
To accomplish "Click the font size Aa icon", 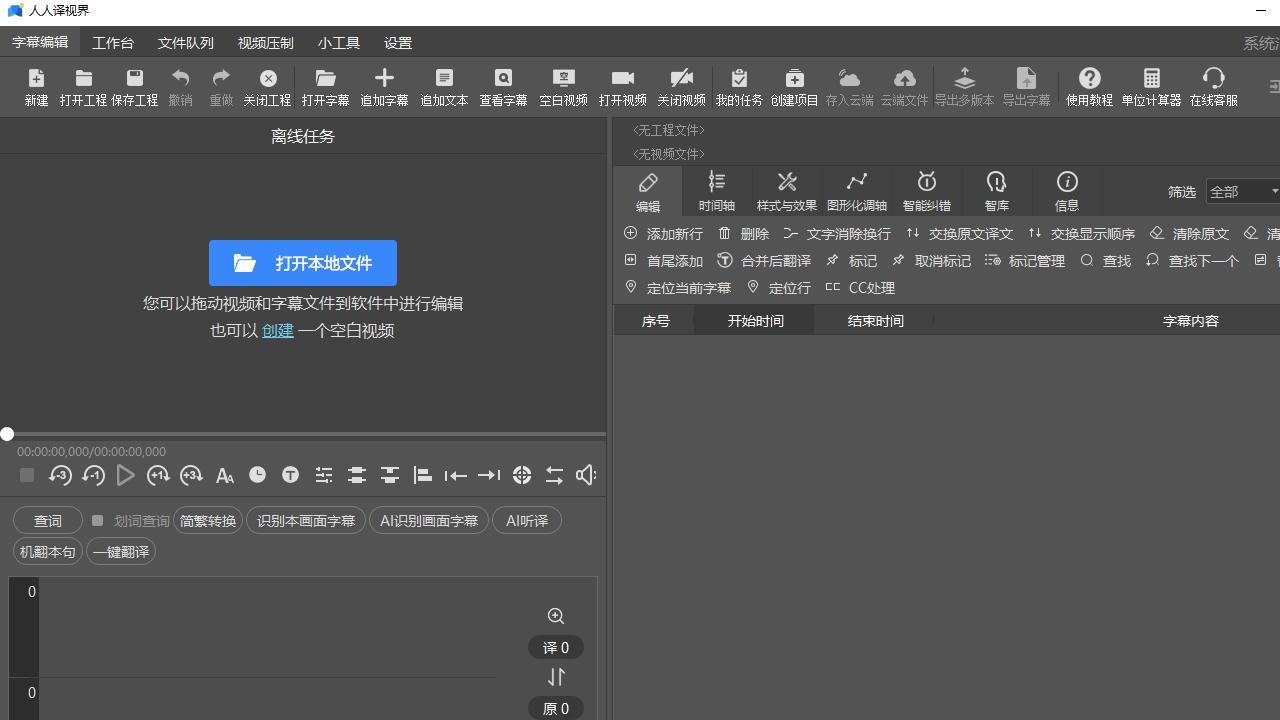I will click(x=224, y=475).
